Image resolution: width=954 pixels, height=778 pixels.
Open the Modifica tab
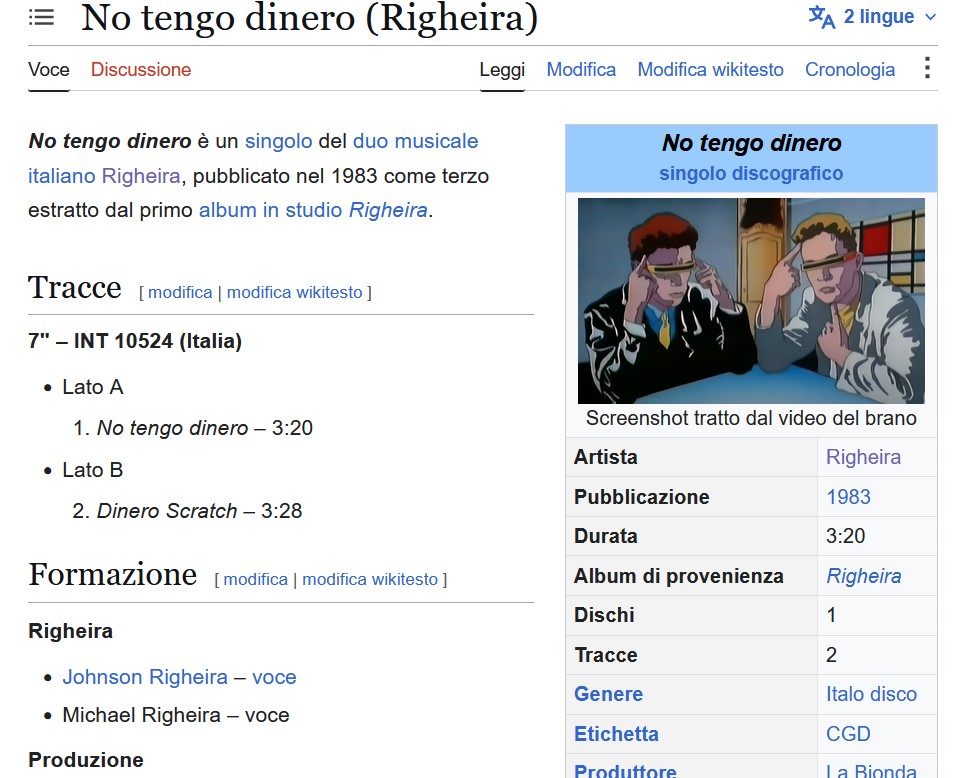tap(581, 69)
